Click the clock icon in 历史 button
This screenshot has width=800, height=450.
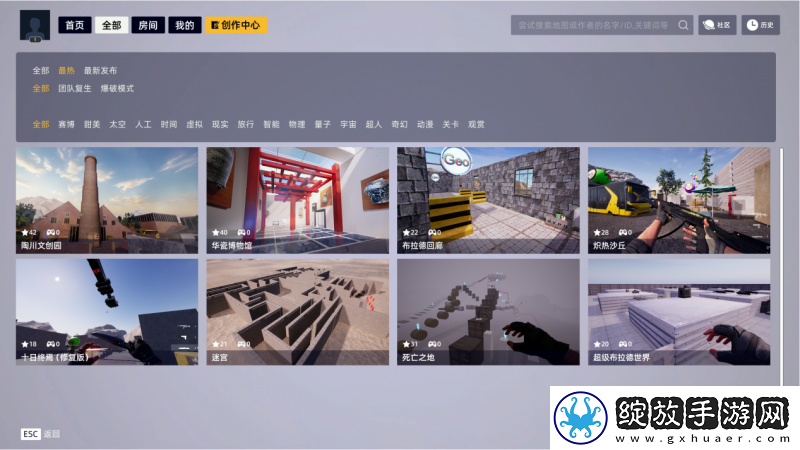752,25
